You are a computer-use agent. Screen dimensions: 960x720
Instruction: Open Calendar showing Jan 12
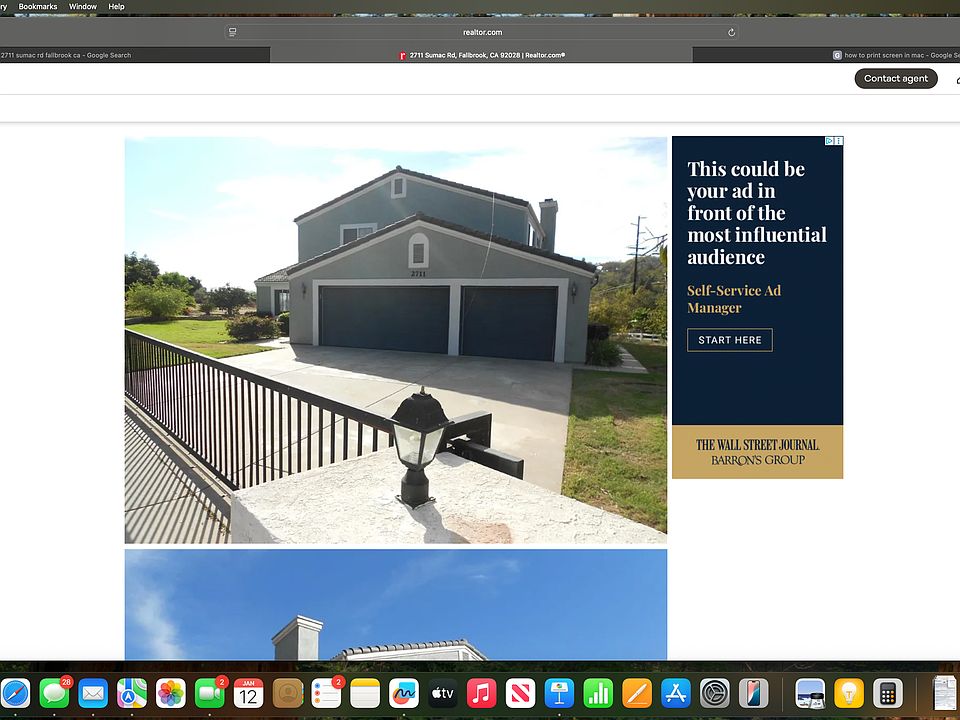[248, 693]
